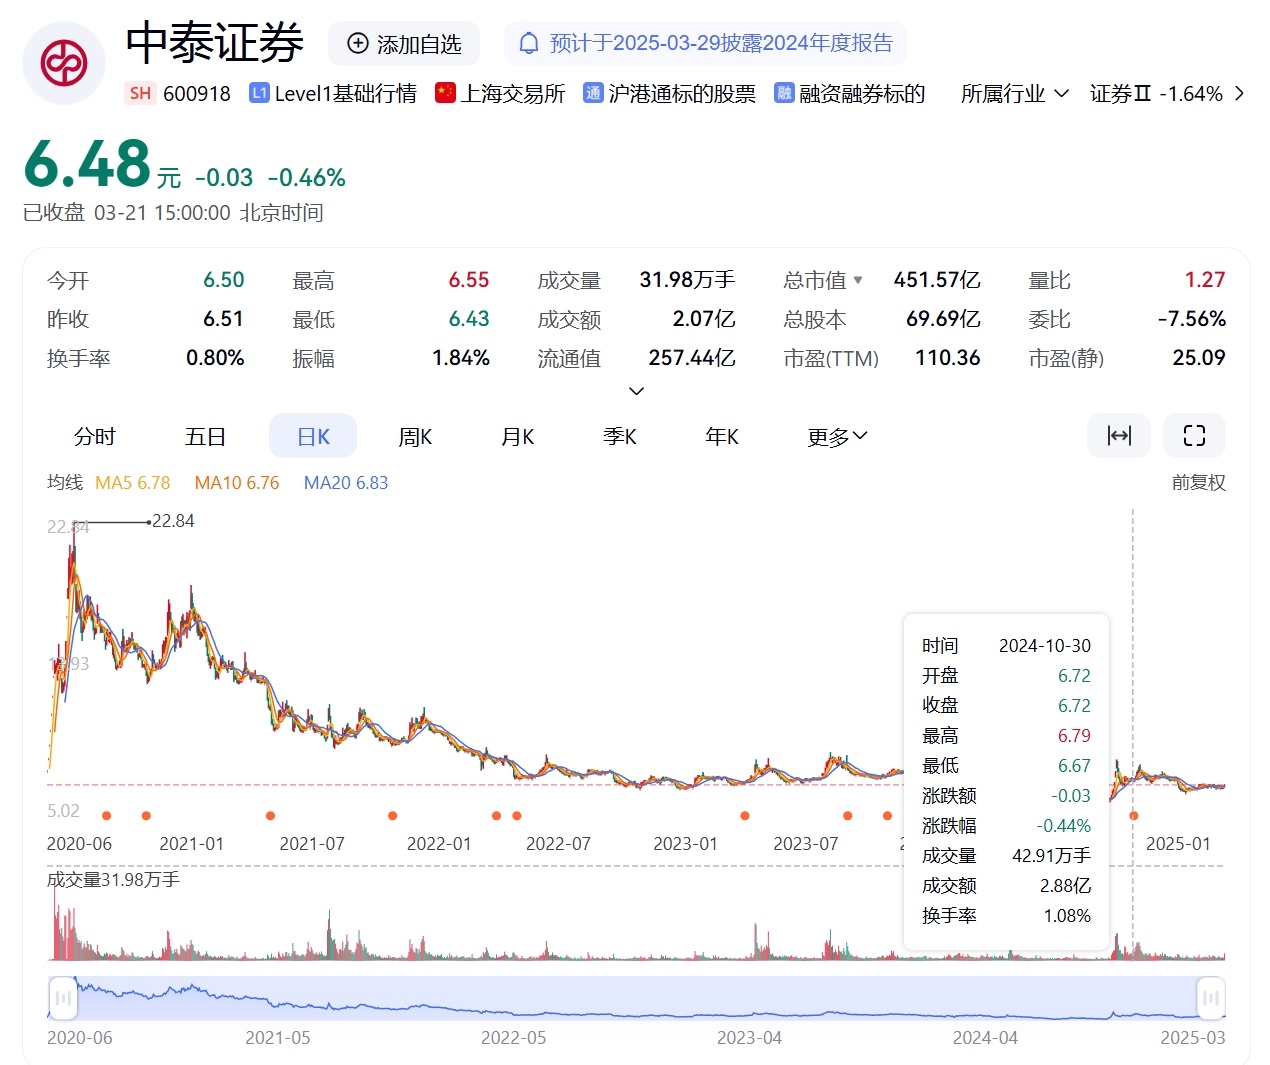Expand the stock statistics panel via chevron
The image size is (1270, 1065).
(636, 391)
